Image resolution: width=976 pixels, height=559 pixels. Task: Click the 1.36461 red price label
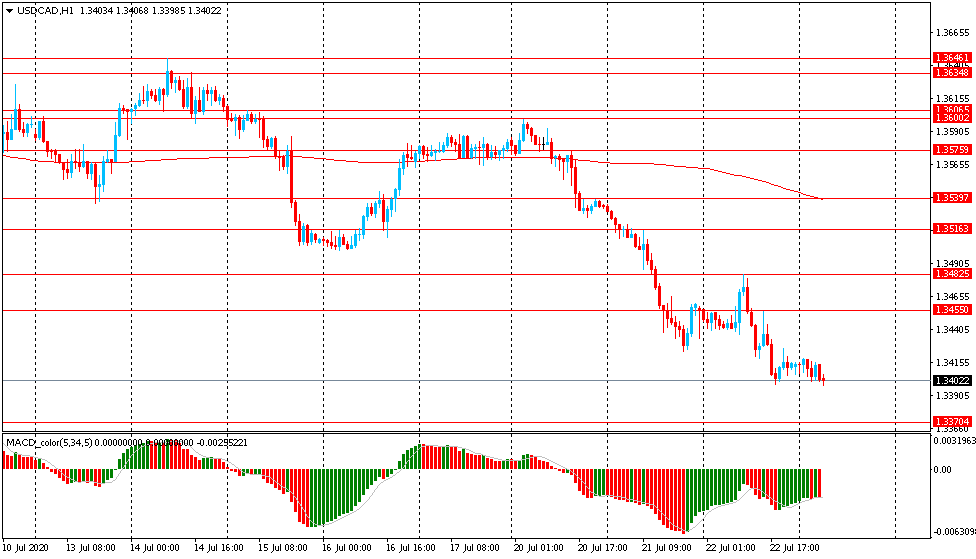(951, 58)
